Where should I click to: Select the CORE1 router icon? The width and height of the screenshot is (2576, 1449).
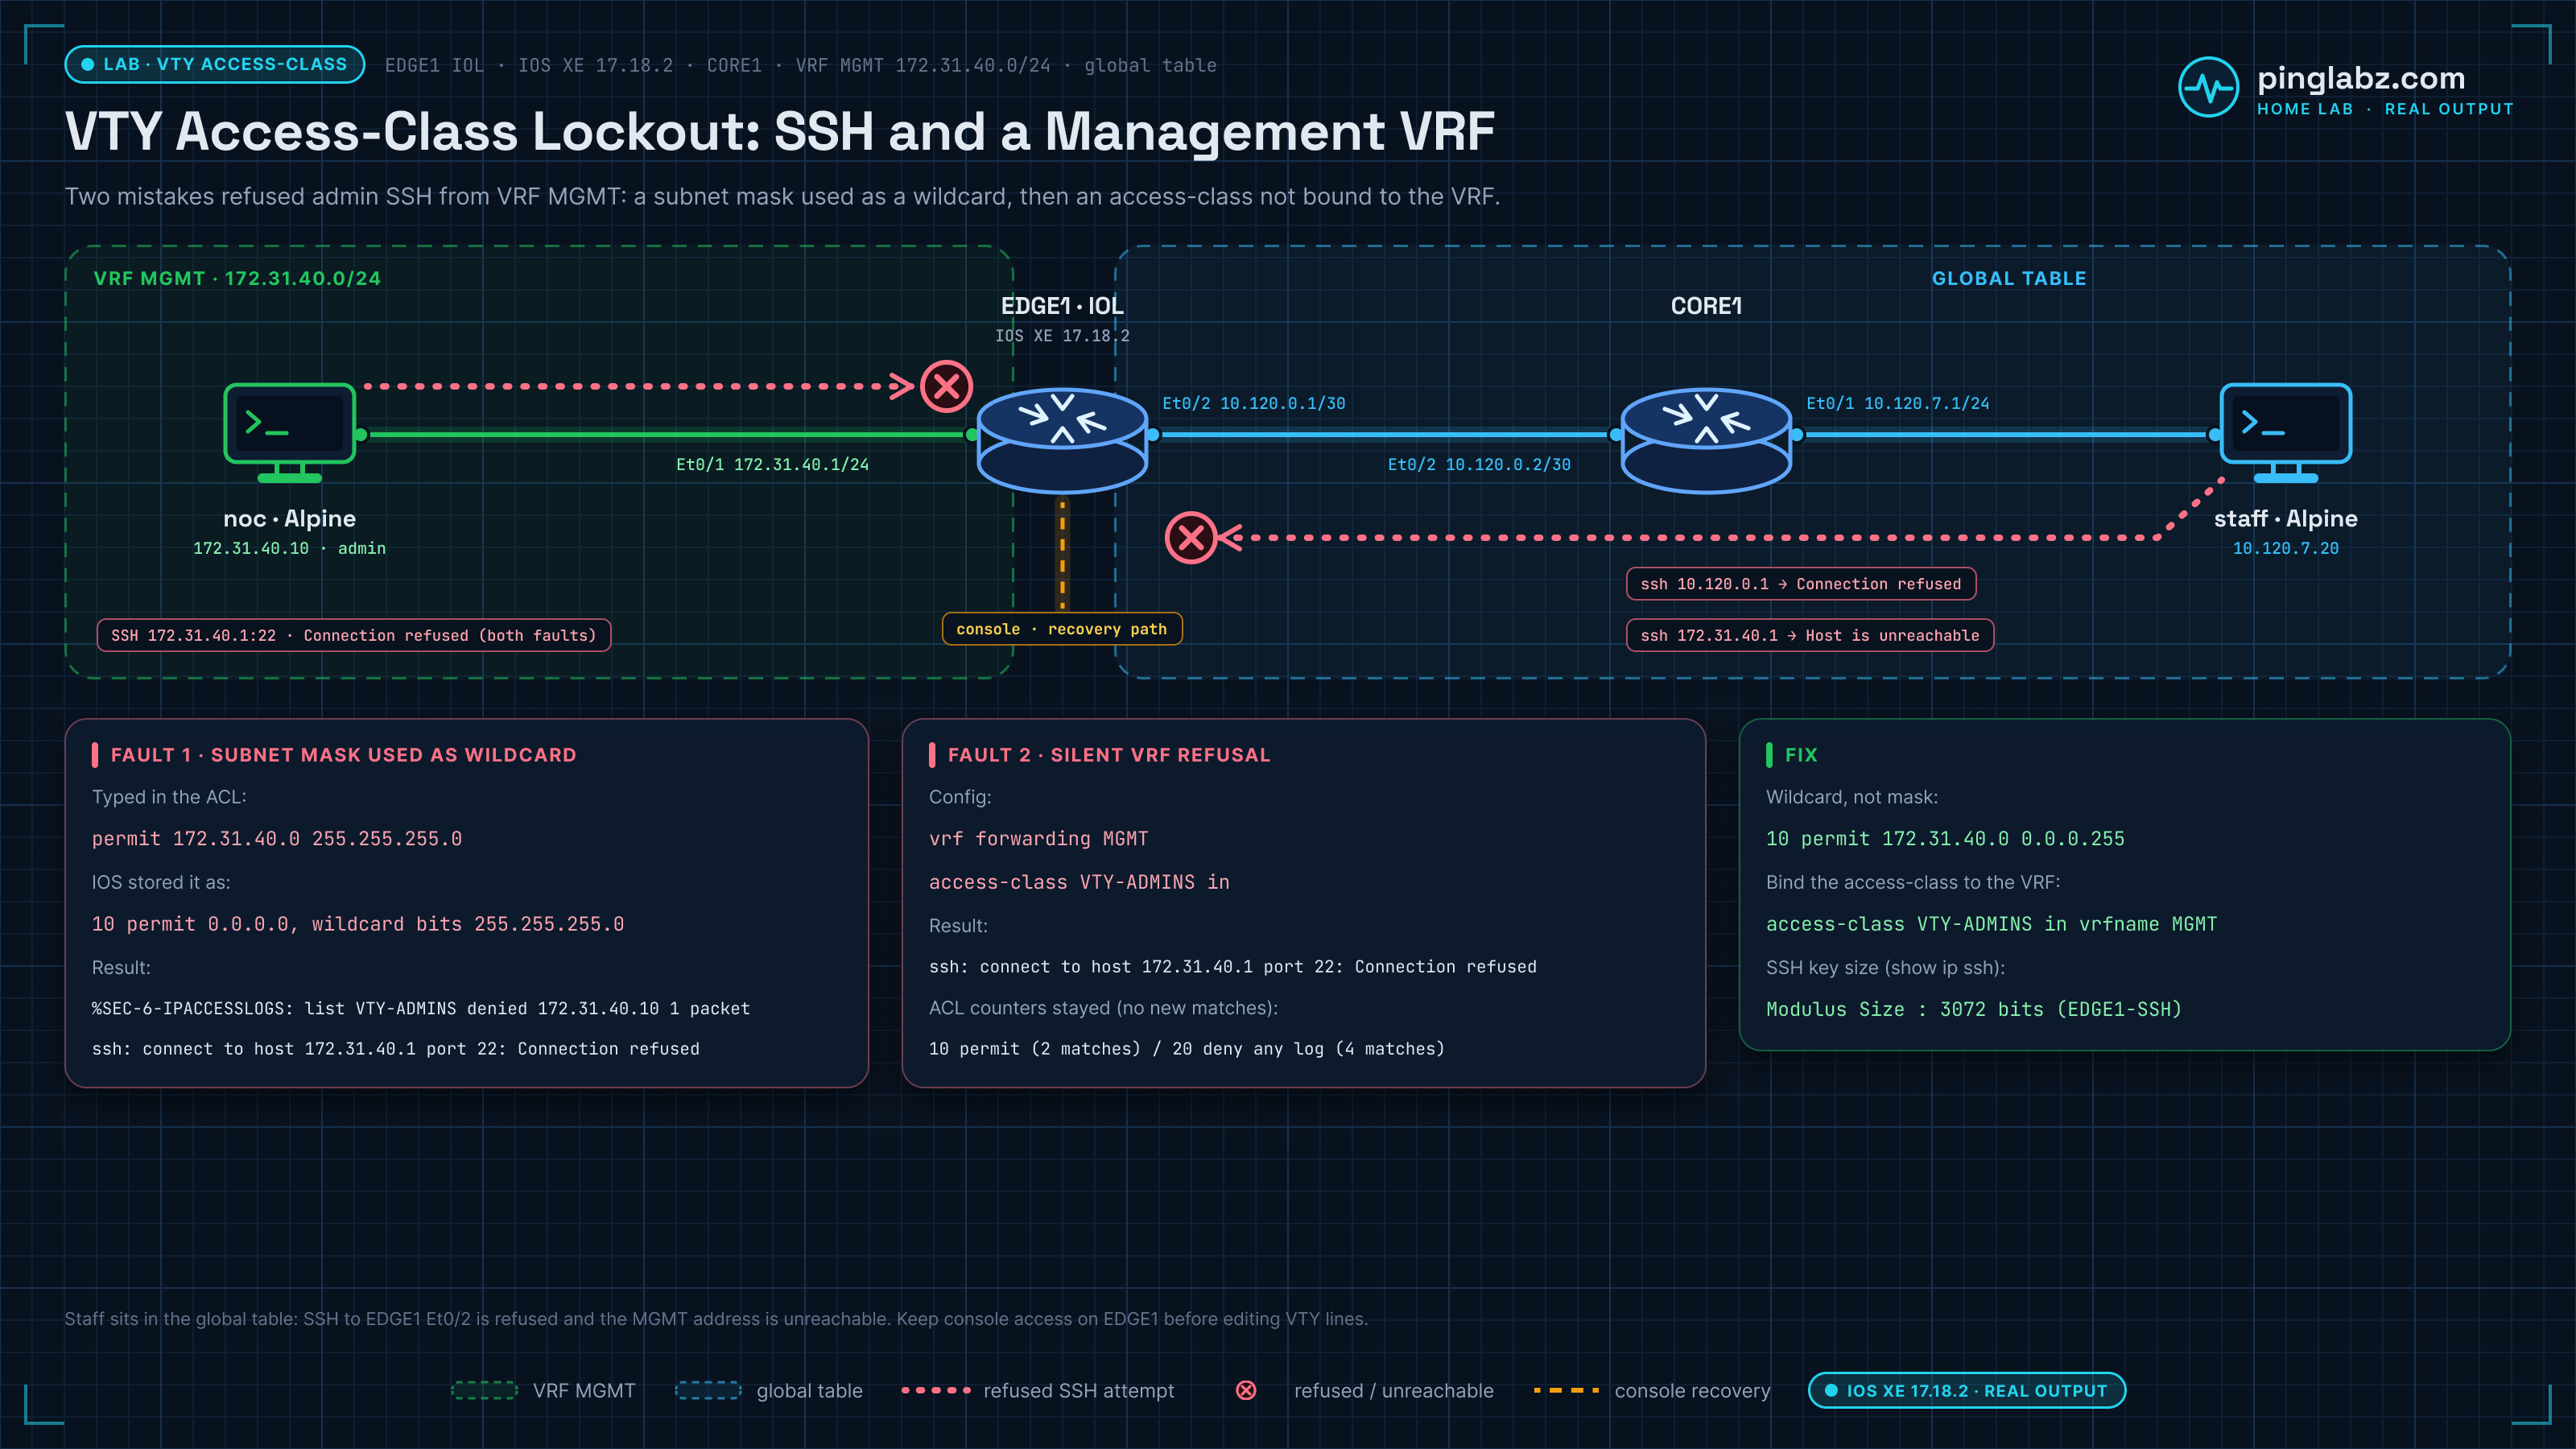[x=1706, y=440]
